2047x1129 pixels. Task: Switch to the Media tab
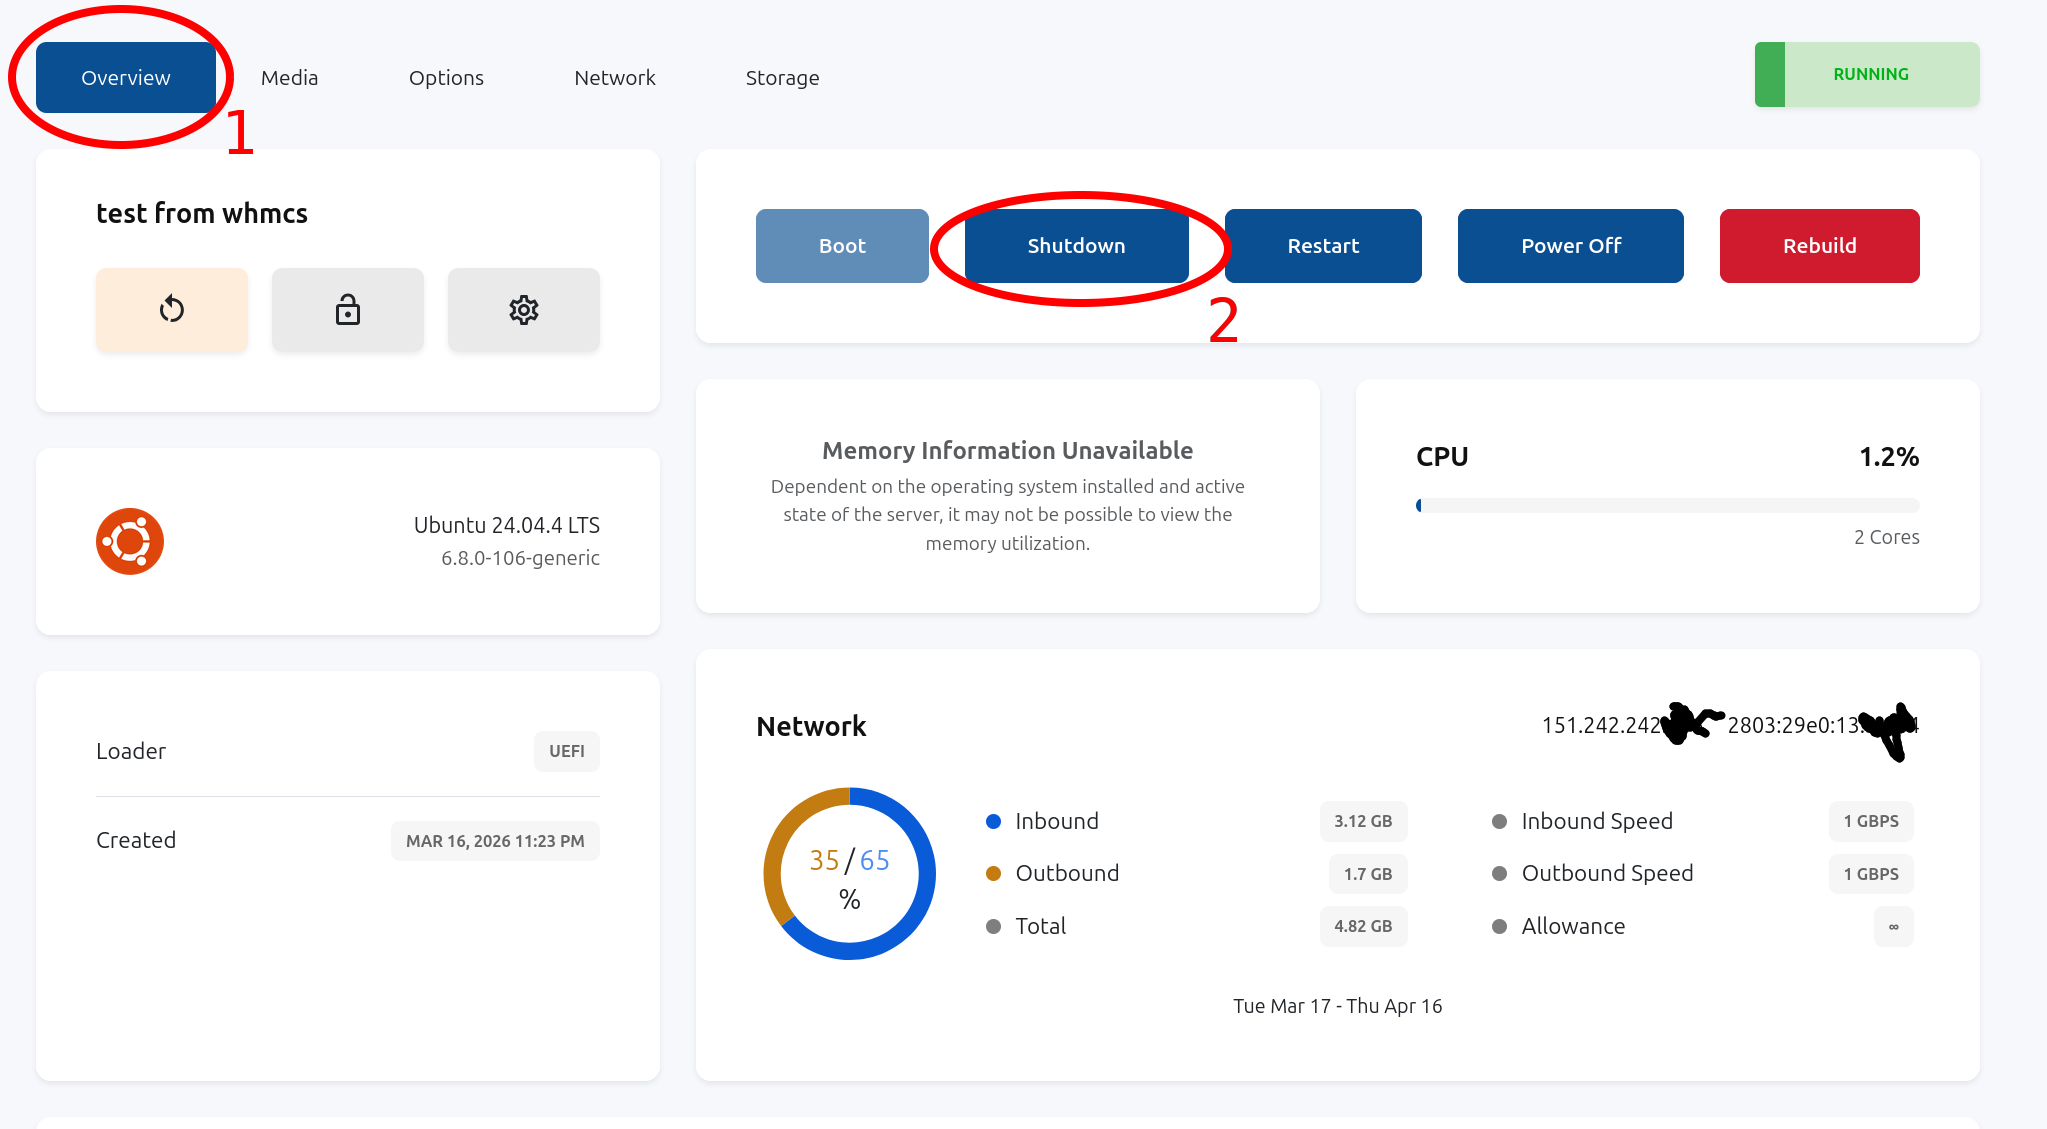[x=289, y=77]
